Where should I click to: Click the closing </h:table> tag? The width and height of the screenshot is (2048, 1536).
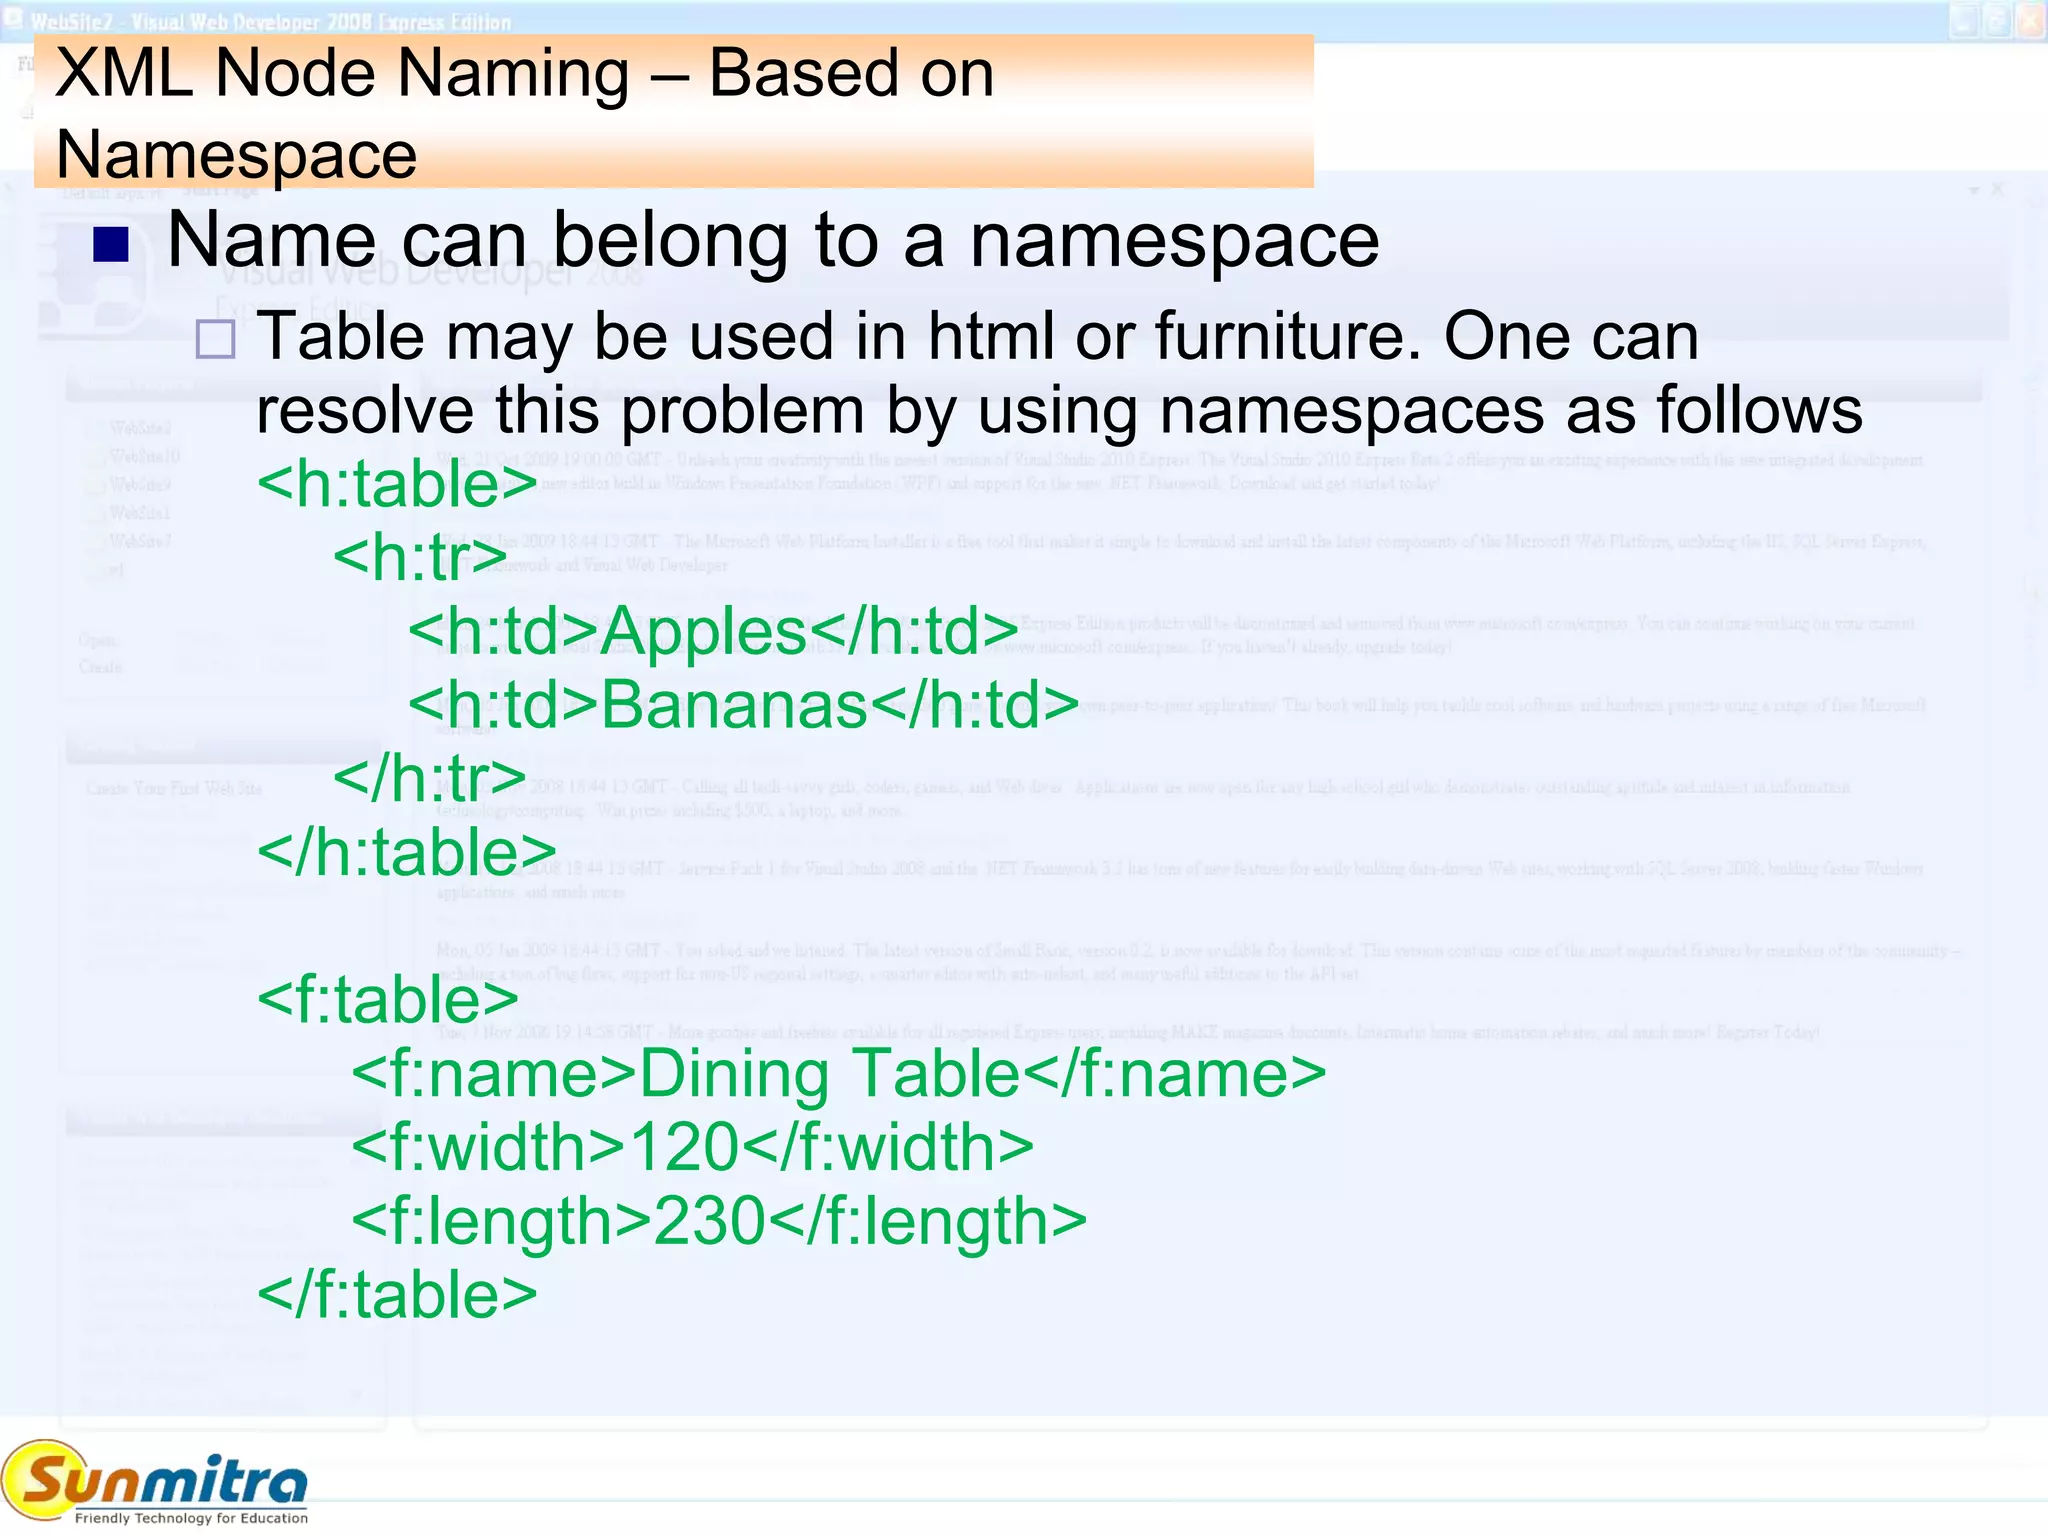coord(407,853)
